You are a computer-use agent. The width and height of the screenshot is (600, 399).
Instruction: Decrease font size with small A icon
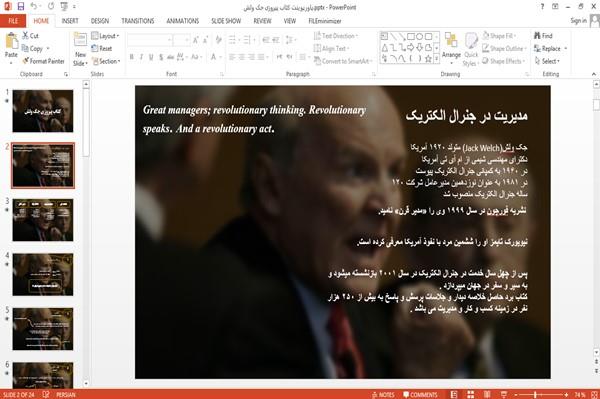click(205, 40)
